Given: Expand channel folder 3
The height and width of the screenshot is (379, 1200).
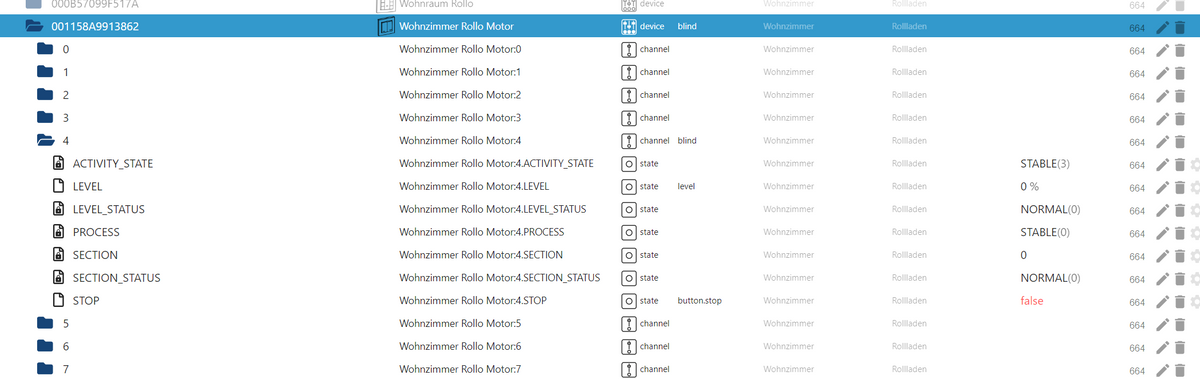Looking at the screenshot, I should click(x=44, y=118).
